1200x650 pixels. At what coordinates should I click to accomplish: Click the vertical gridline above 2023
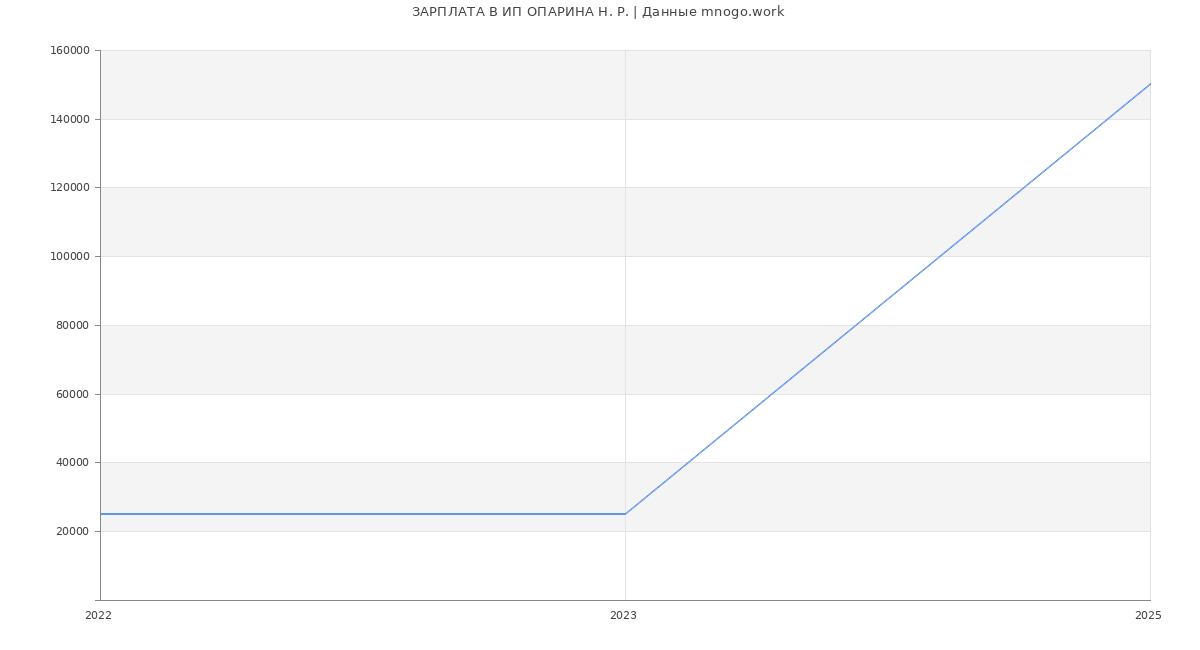click(x=625, y=250)
